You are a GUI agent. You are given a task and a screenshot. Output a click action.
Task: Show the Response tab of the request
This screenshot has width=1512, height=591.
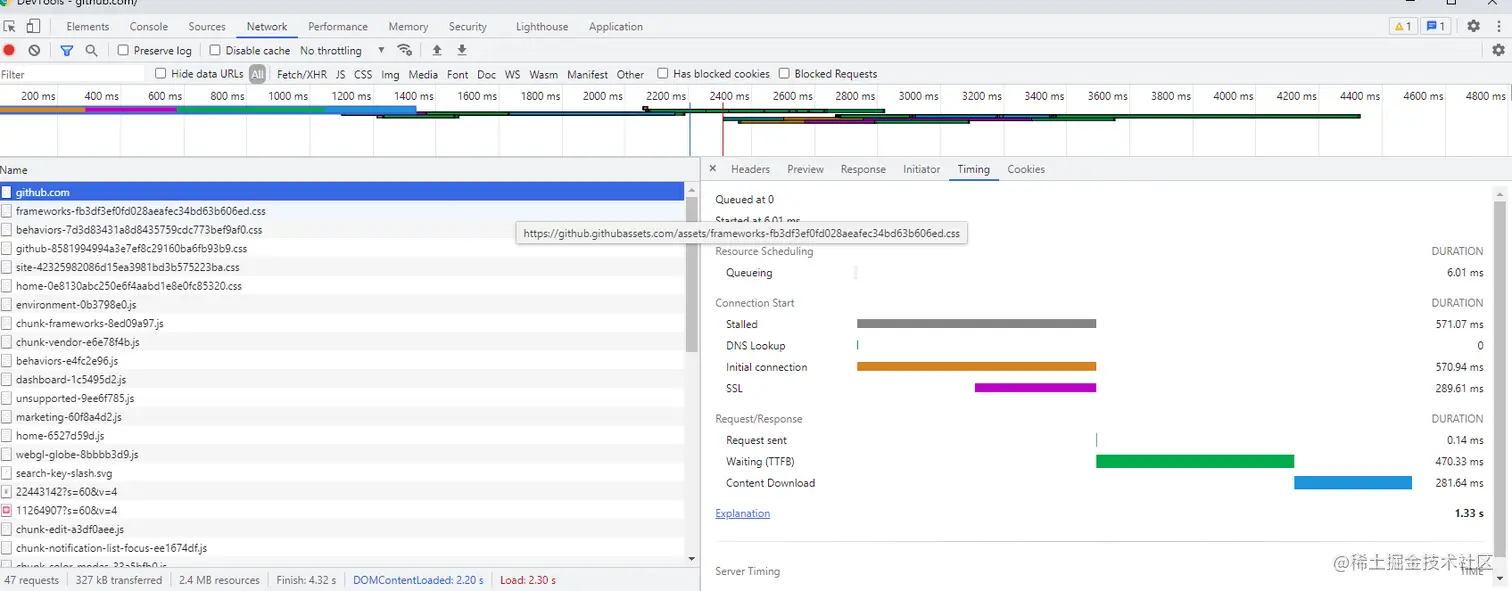pos(863,169)
